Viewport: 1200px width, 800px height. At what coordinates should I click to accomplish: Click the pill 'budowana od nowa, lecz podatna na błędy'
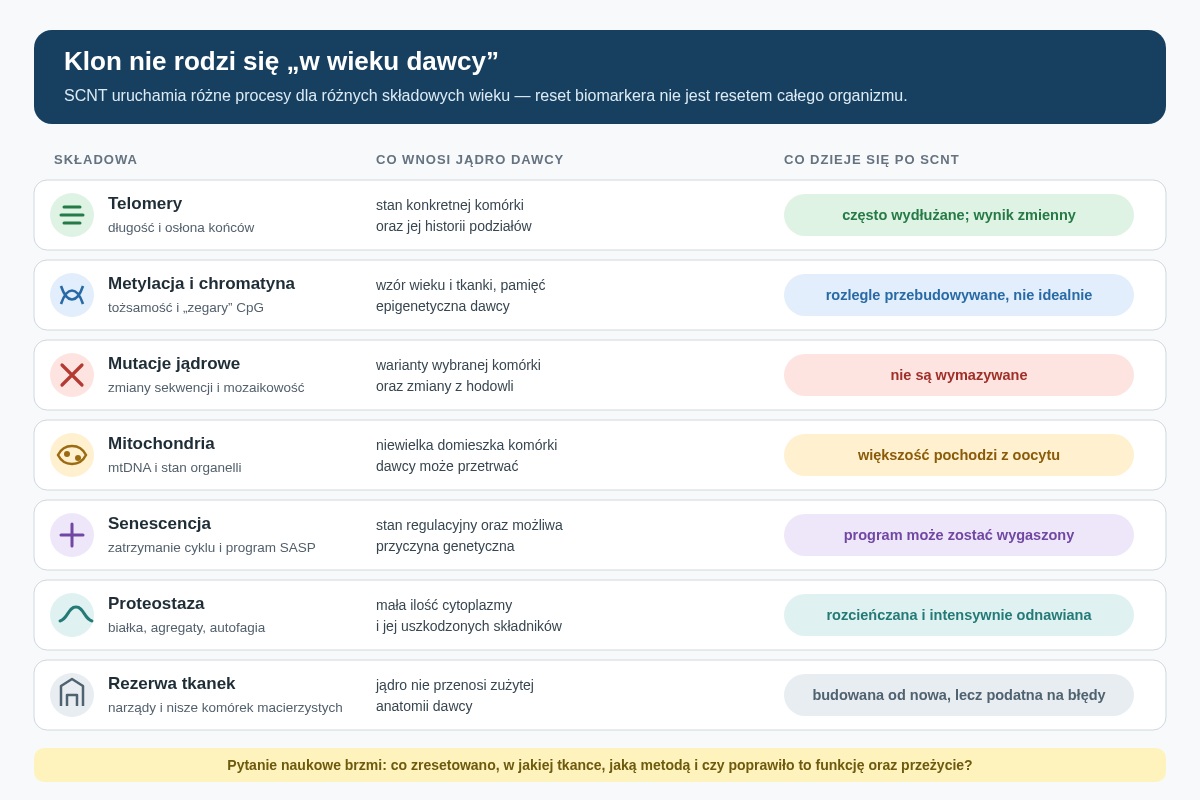(x=959, y=695)
